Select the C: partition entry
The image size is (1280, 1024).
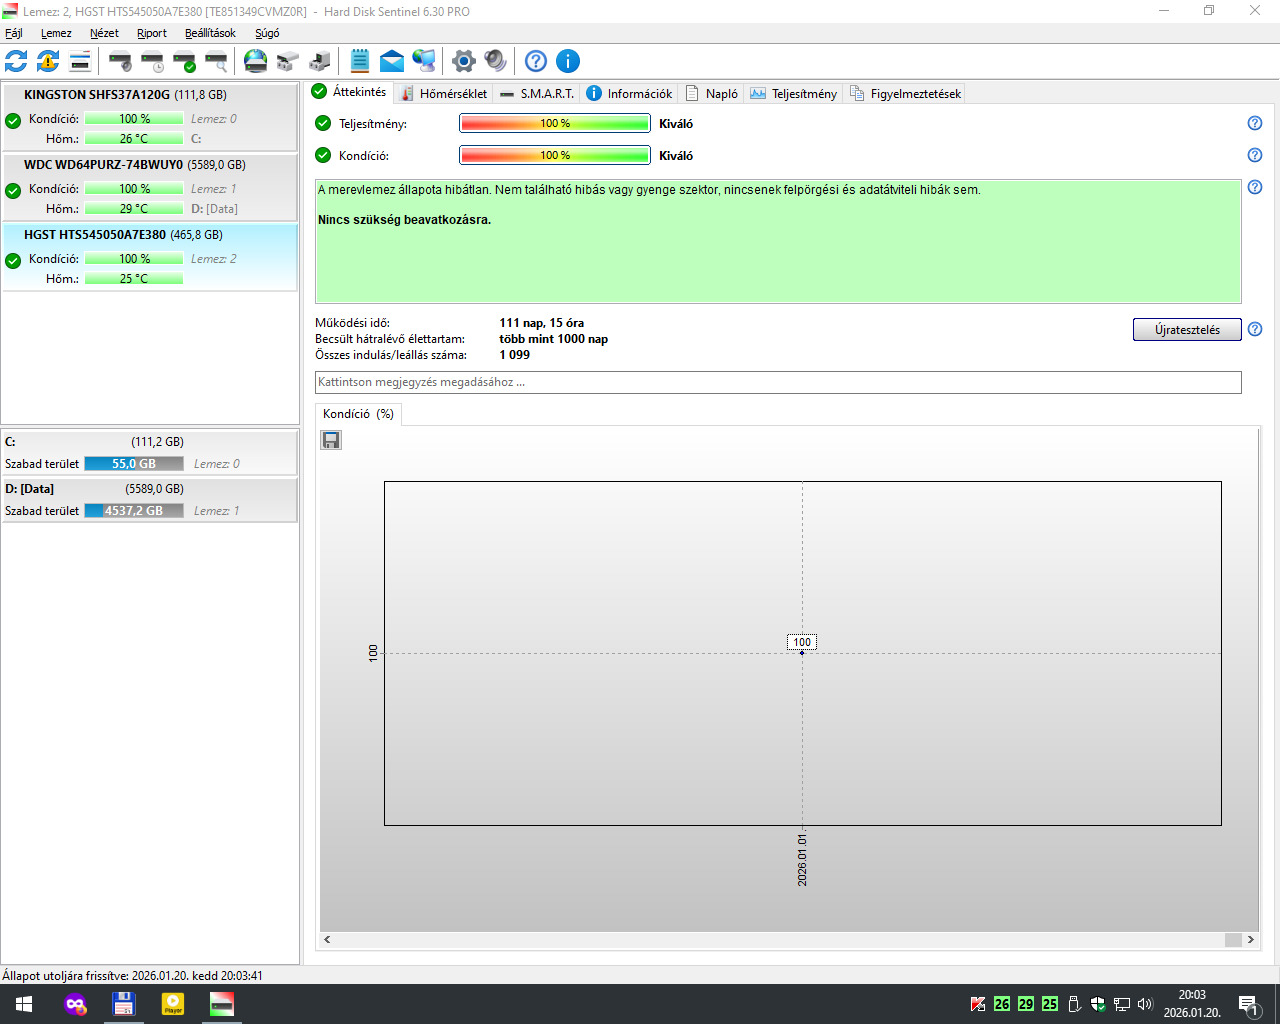tap(149, 452)
